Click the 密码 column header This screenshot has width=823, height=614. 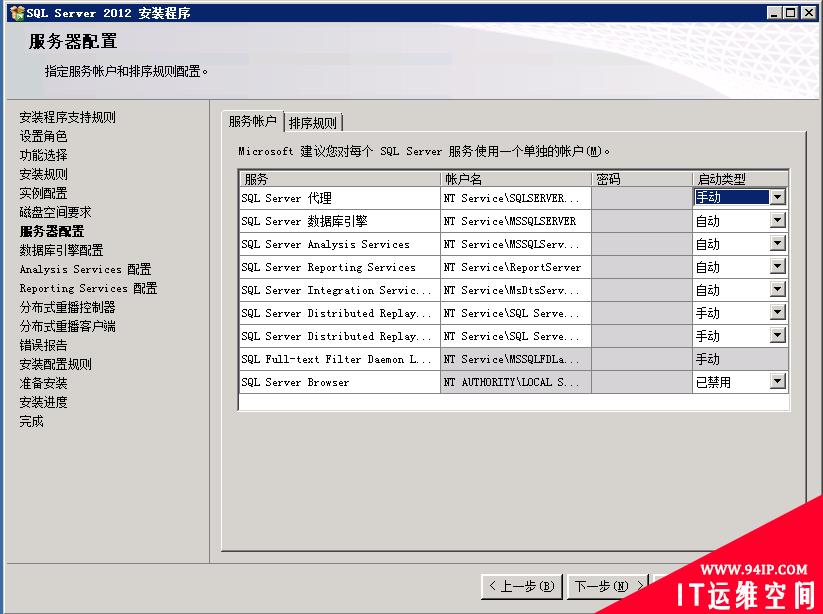coord(642,179)
